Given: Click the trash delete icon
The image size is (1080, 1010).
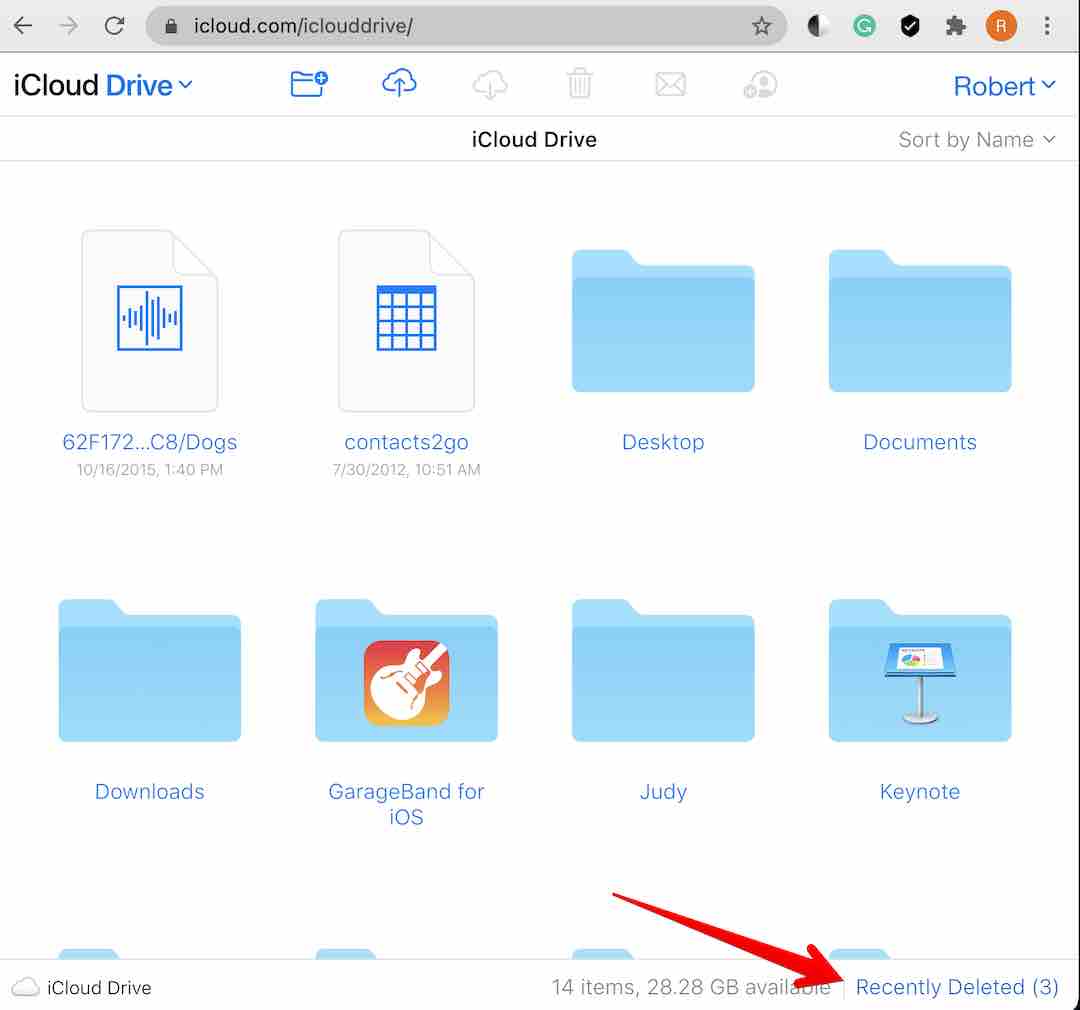Looking at the screenshot, I should coord(580,83).
